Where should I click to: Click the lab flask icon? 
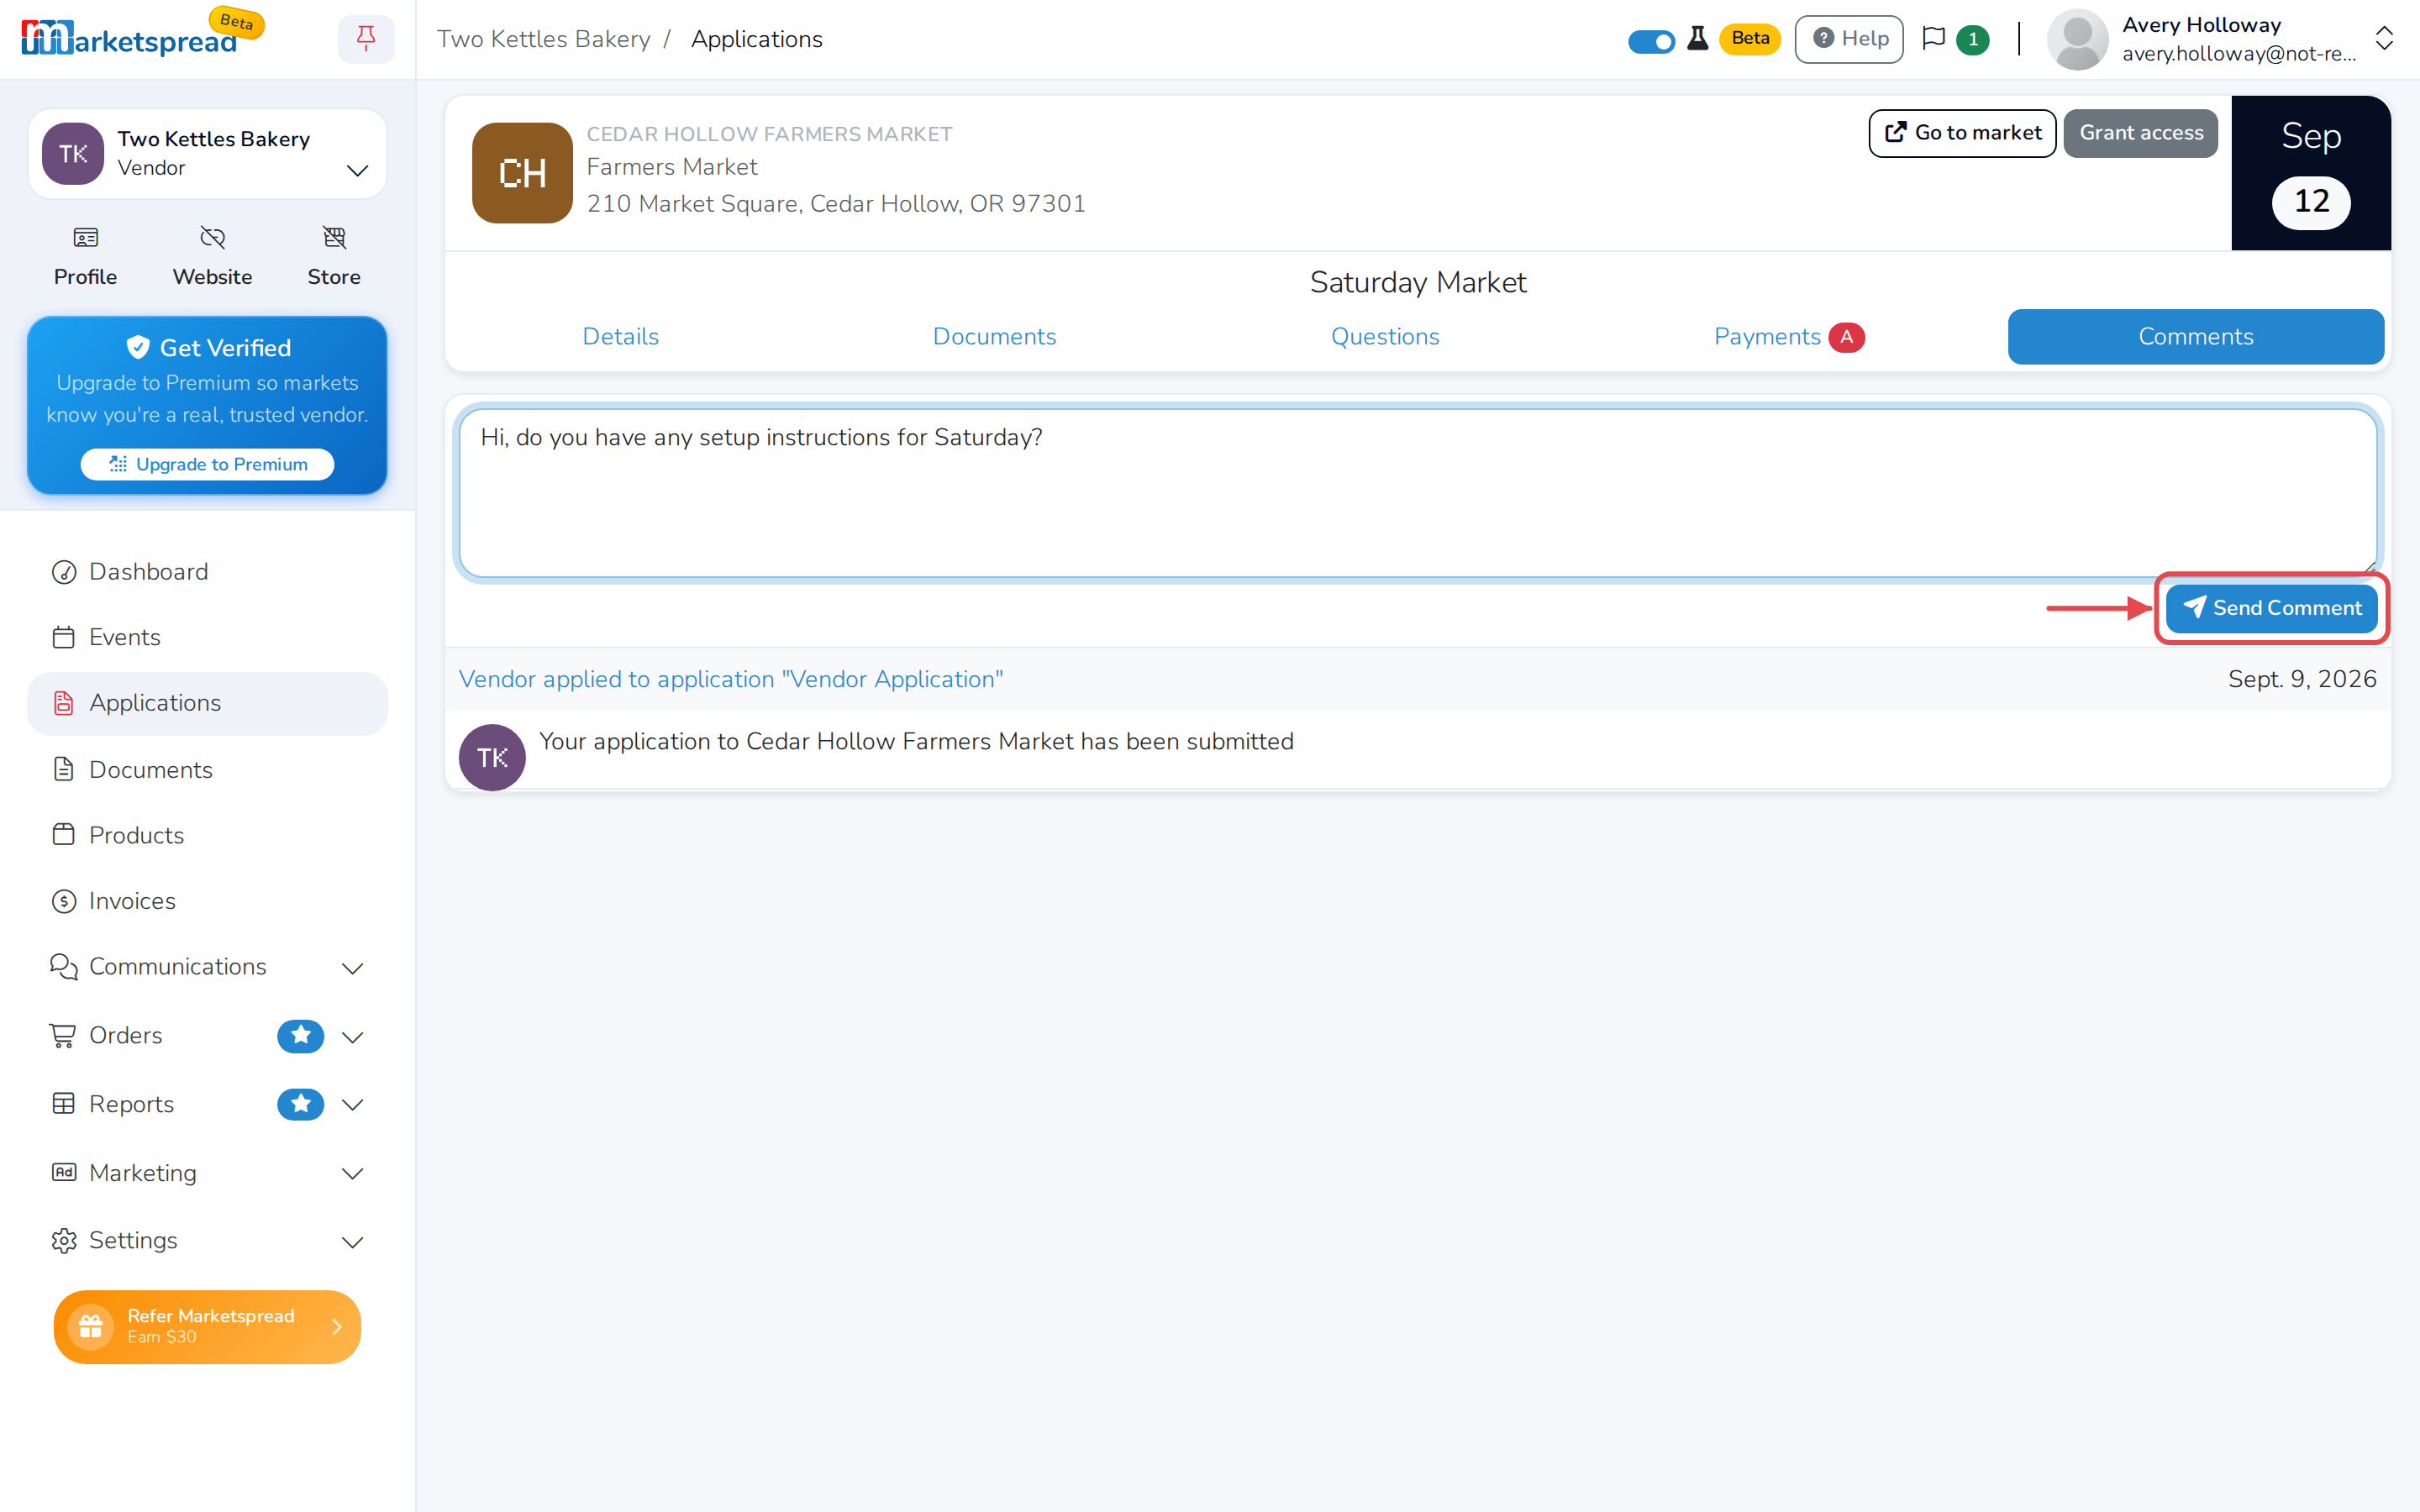pos(1698,39)
